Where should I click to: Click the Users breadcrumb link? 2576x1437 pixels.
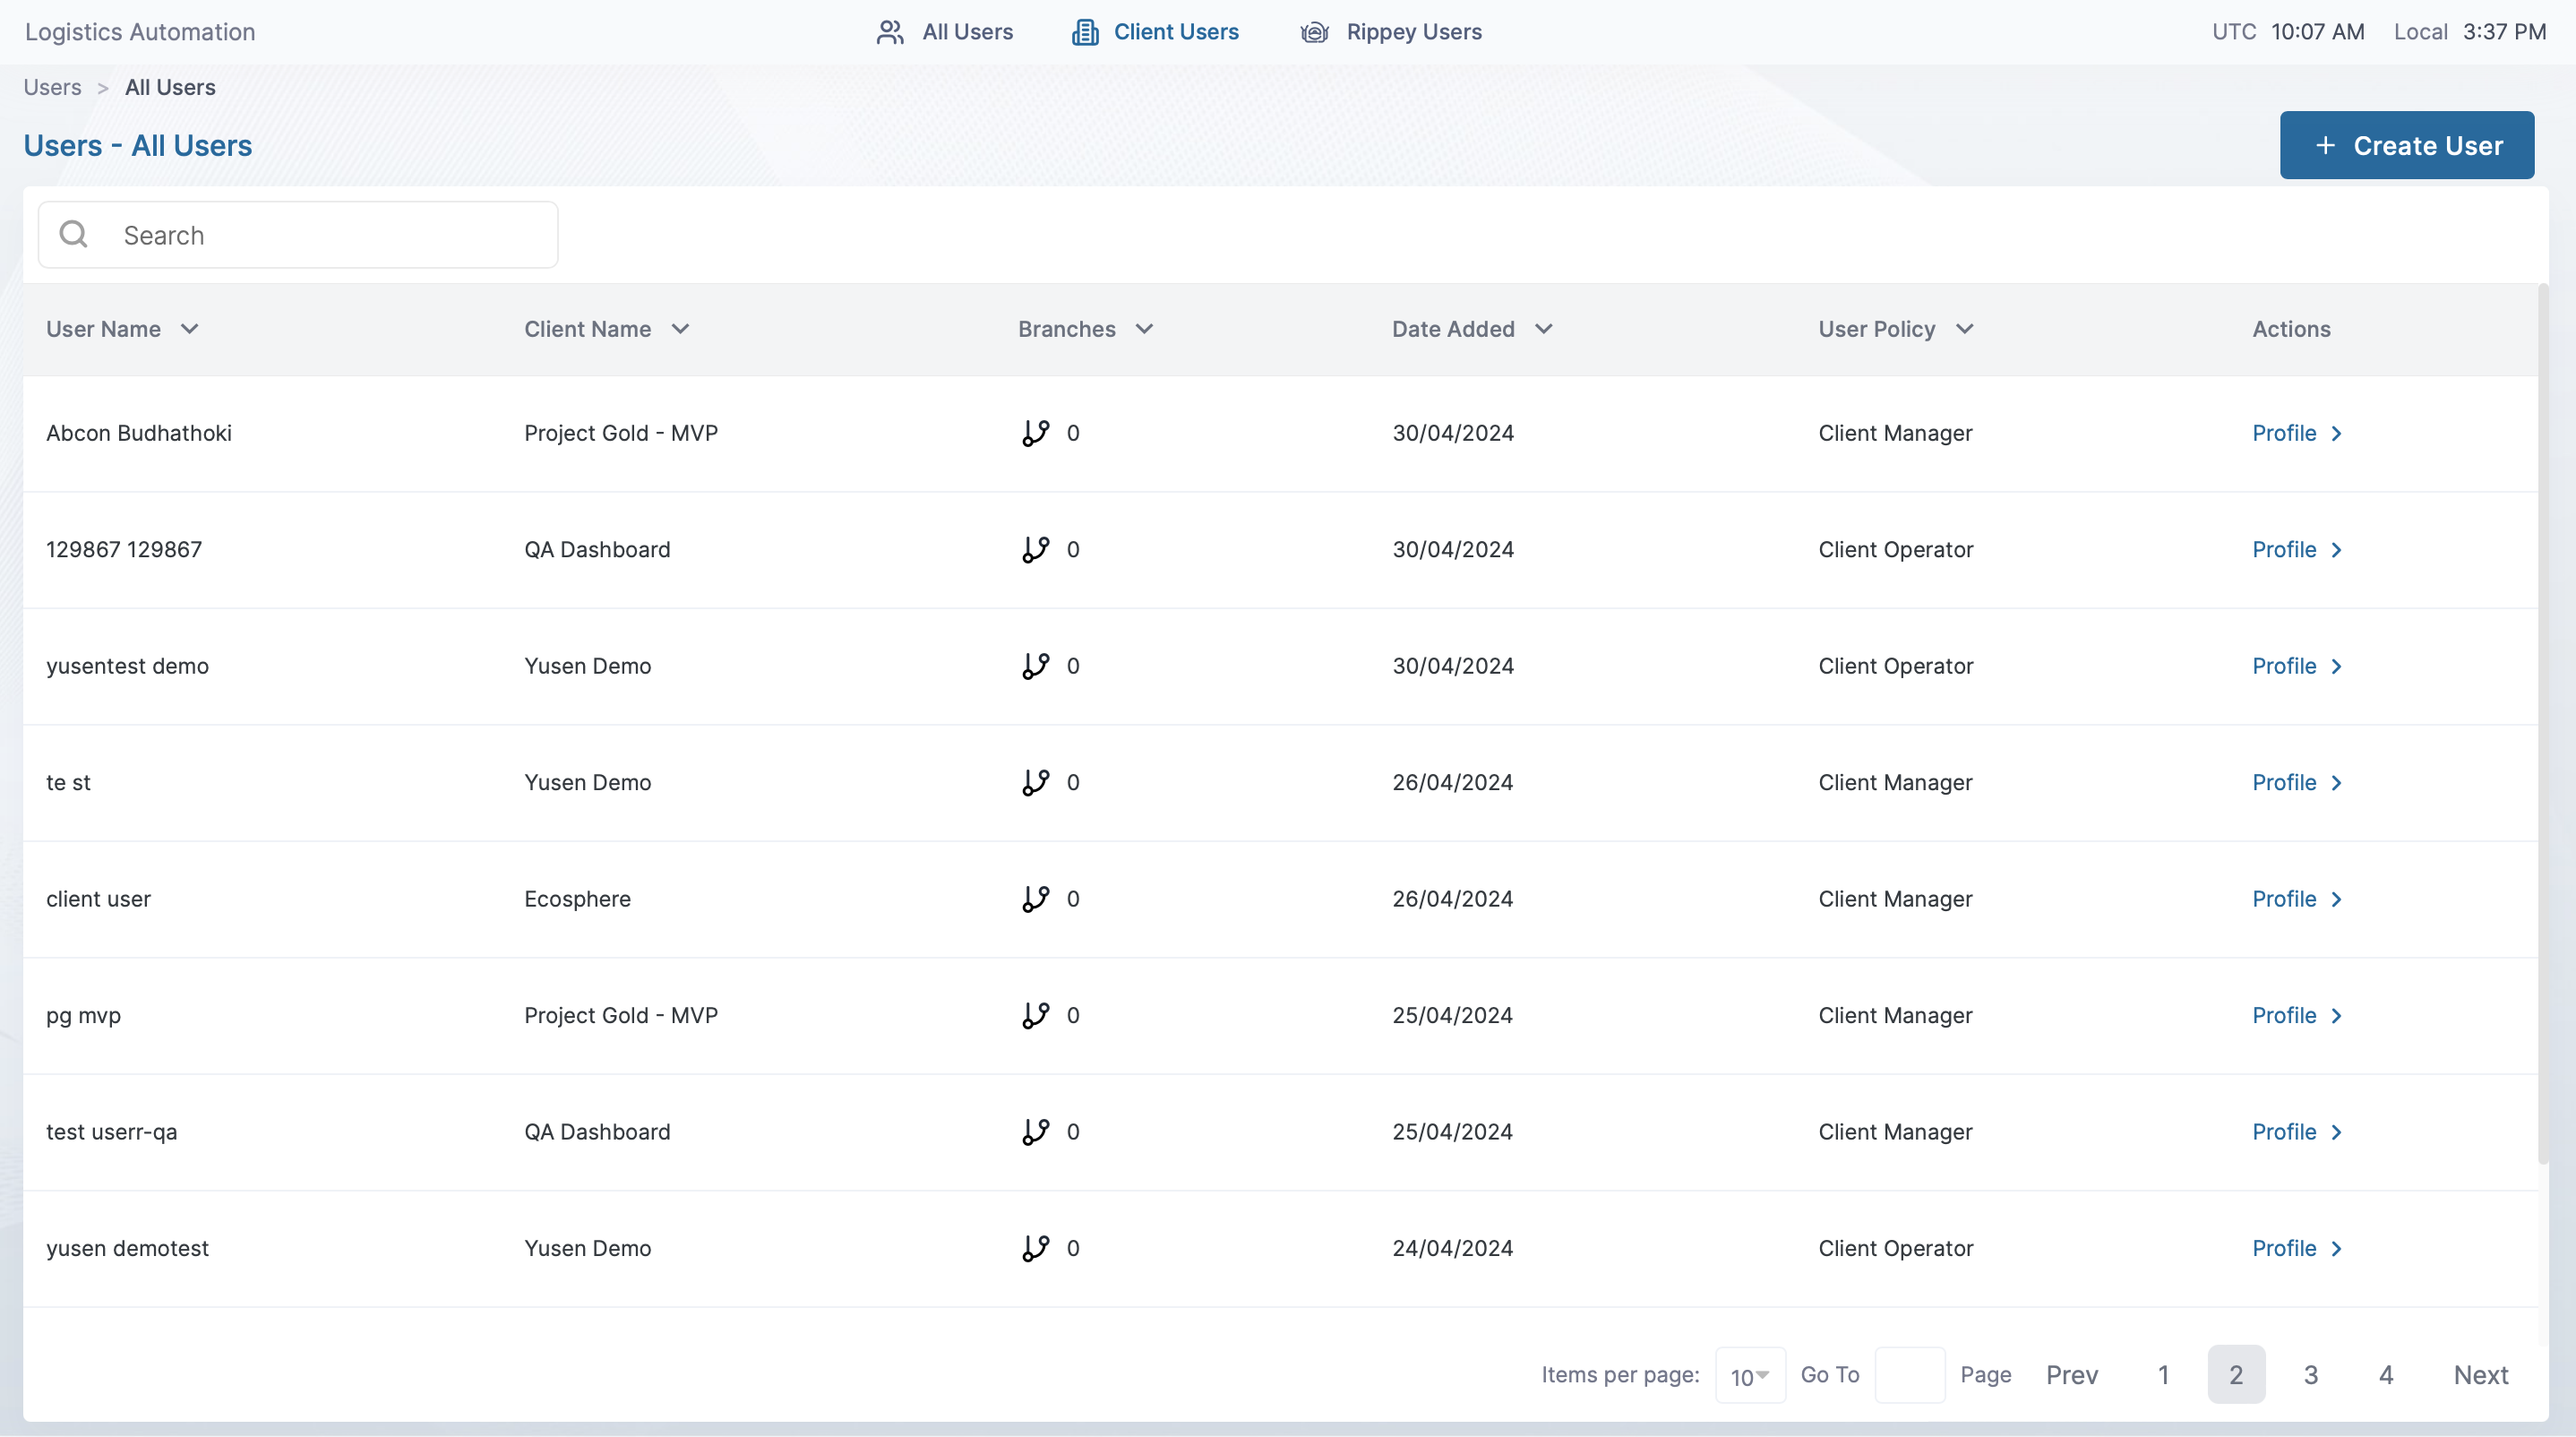pyautogui.click(x=52, y=87)
